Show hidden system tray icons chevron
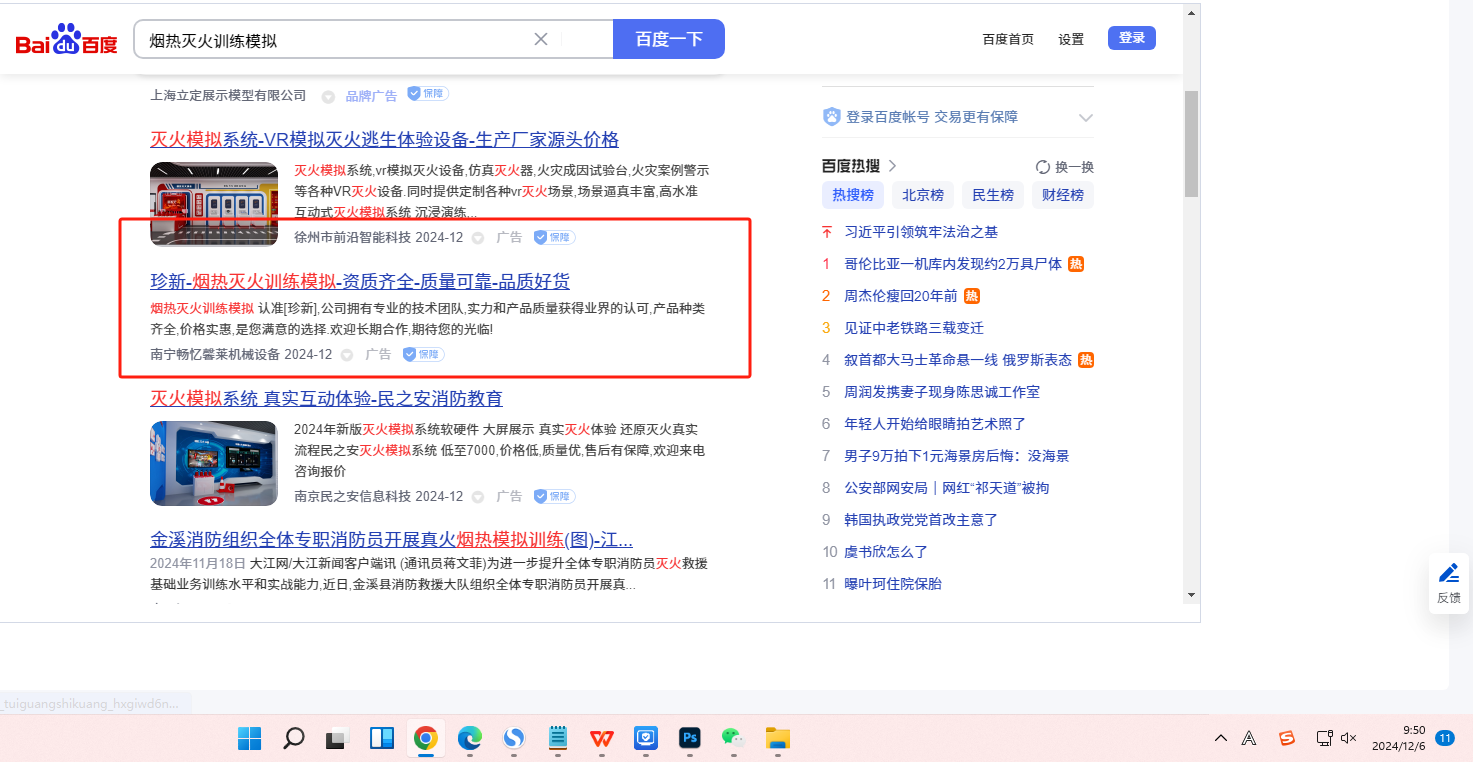Screen dimensions: 1473x762 click(1221, 738)
